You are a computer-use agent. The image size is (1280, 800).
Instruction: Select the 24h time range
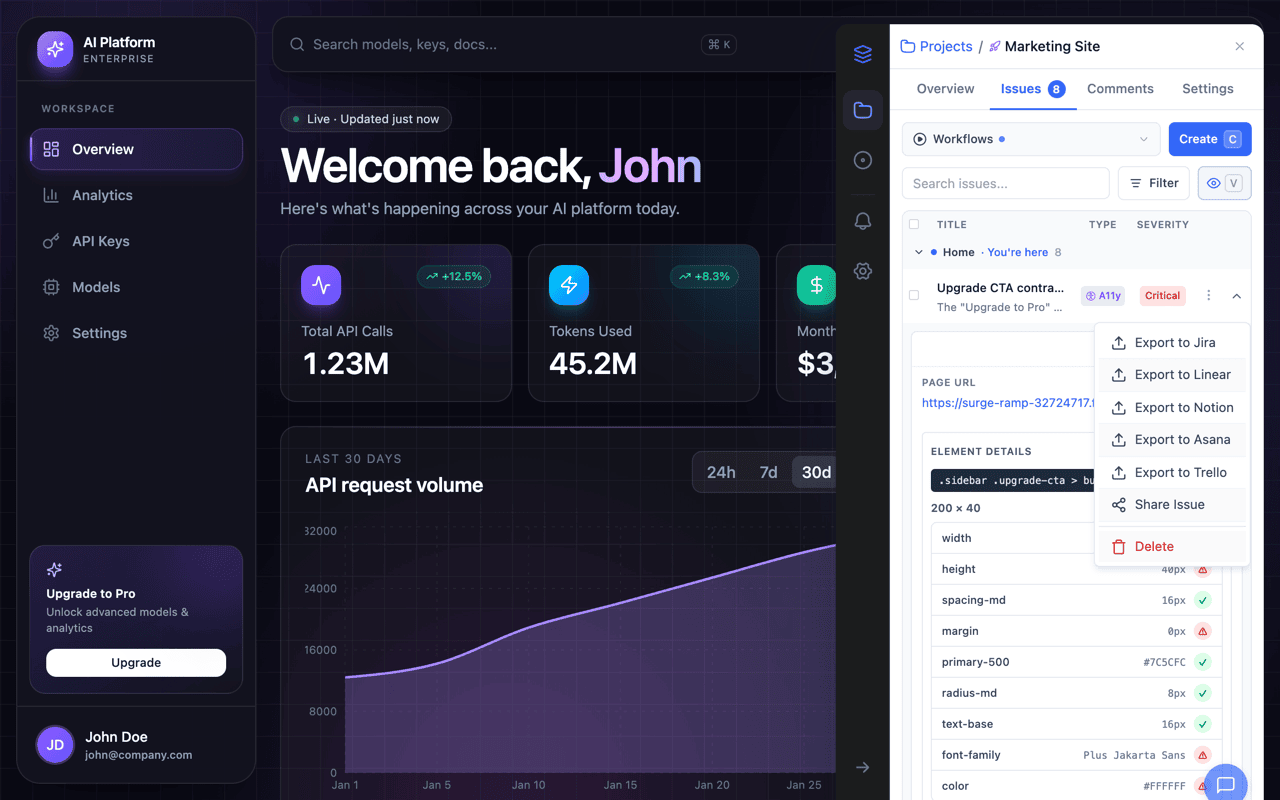click(721, 472)
